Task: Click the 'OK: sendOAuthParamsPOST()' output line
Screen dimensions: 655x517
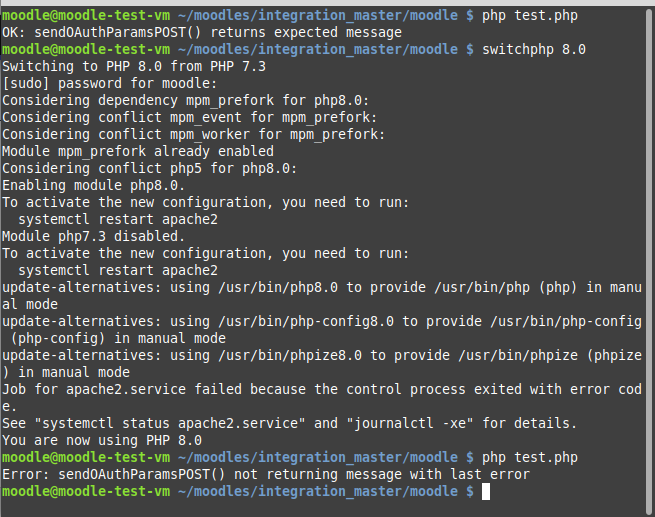Action: pos(202,33)
